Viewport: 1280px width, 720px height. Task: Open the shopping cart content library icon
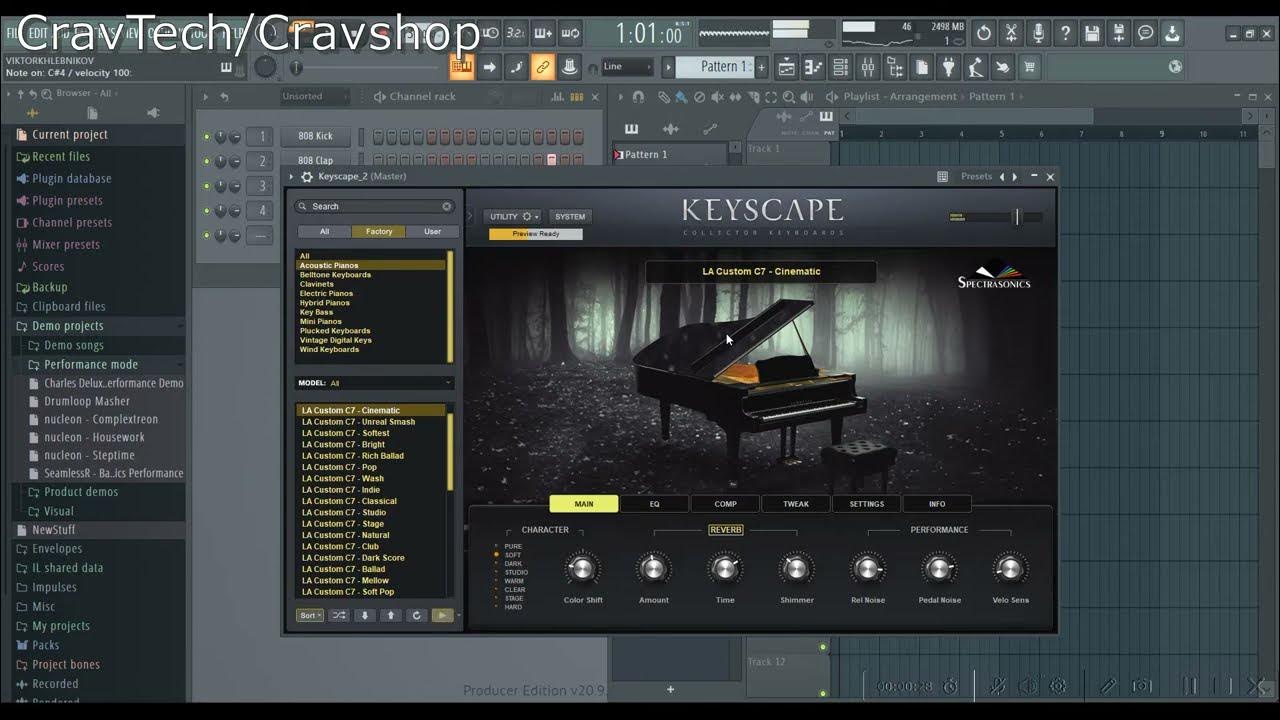coord(1030,67)
